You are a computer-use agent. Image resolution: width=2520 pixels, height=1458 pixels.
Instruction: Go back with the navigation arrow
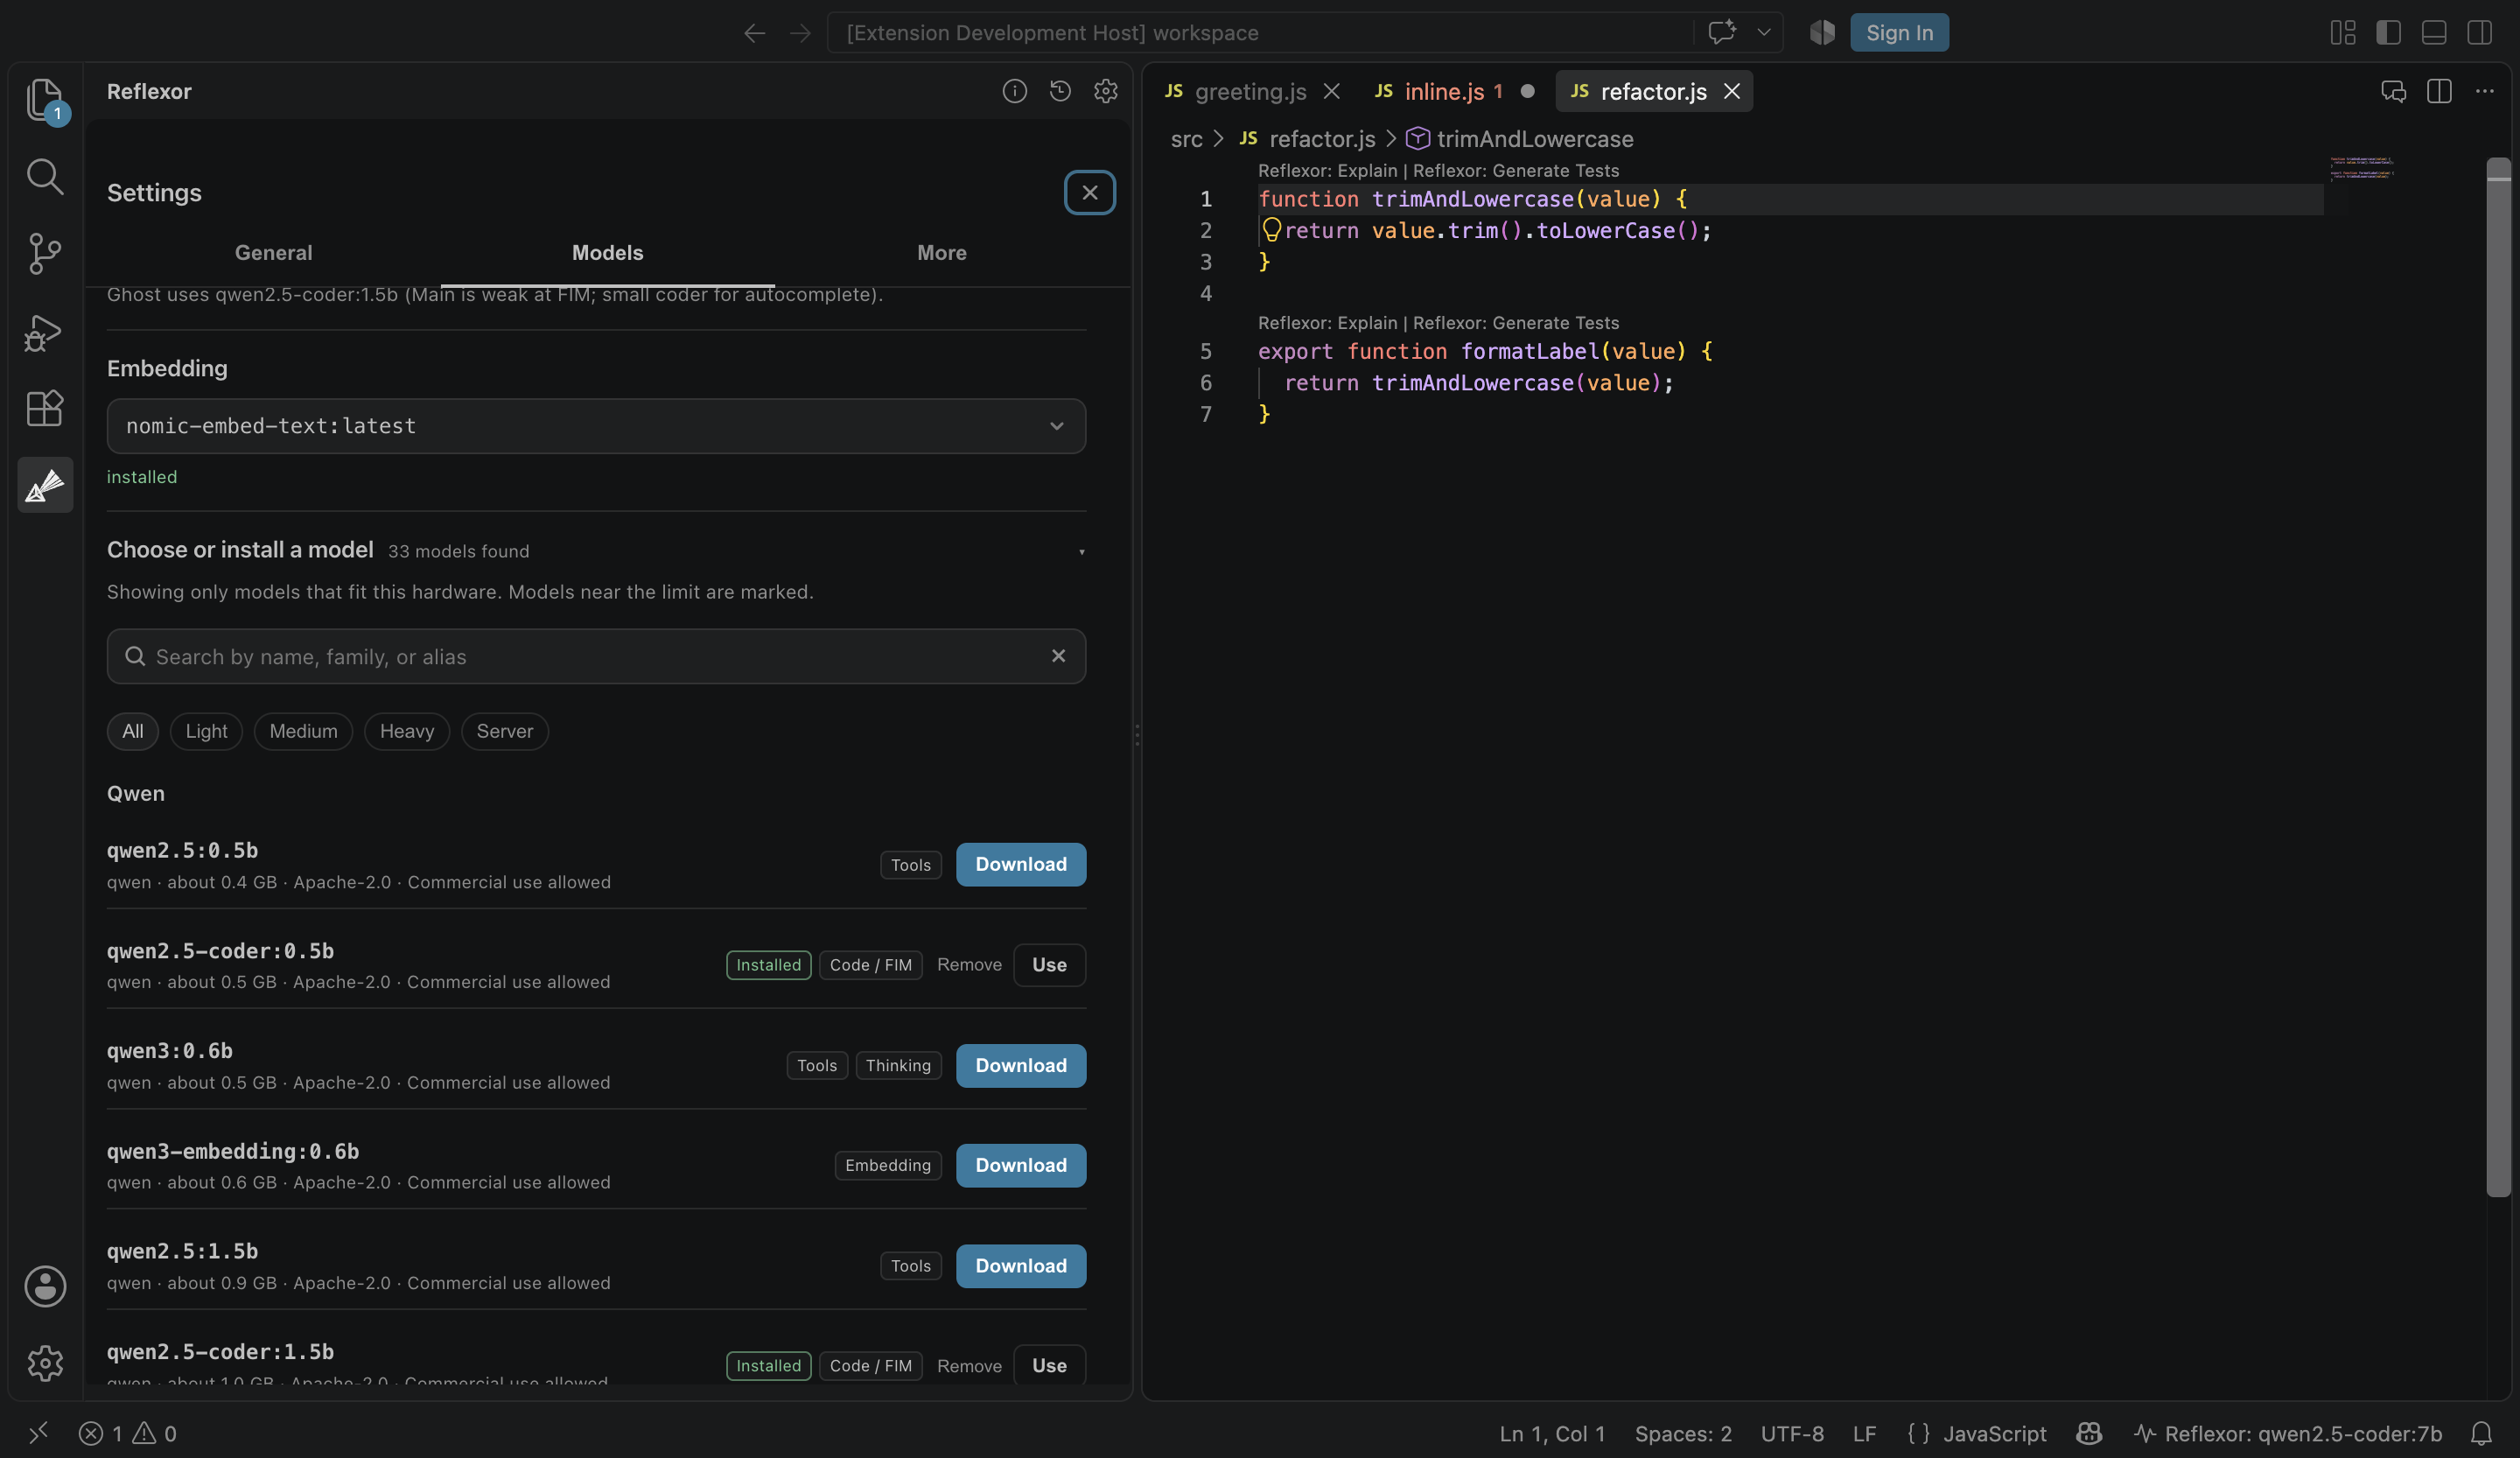[x=754, y=33]
